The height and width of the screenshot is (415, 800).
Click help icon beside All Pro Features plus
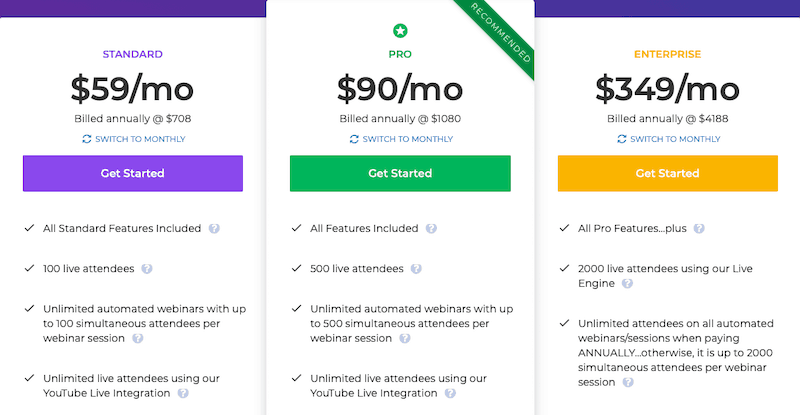click(x=700, y=228)
